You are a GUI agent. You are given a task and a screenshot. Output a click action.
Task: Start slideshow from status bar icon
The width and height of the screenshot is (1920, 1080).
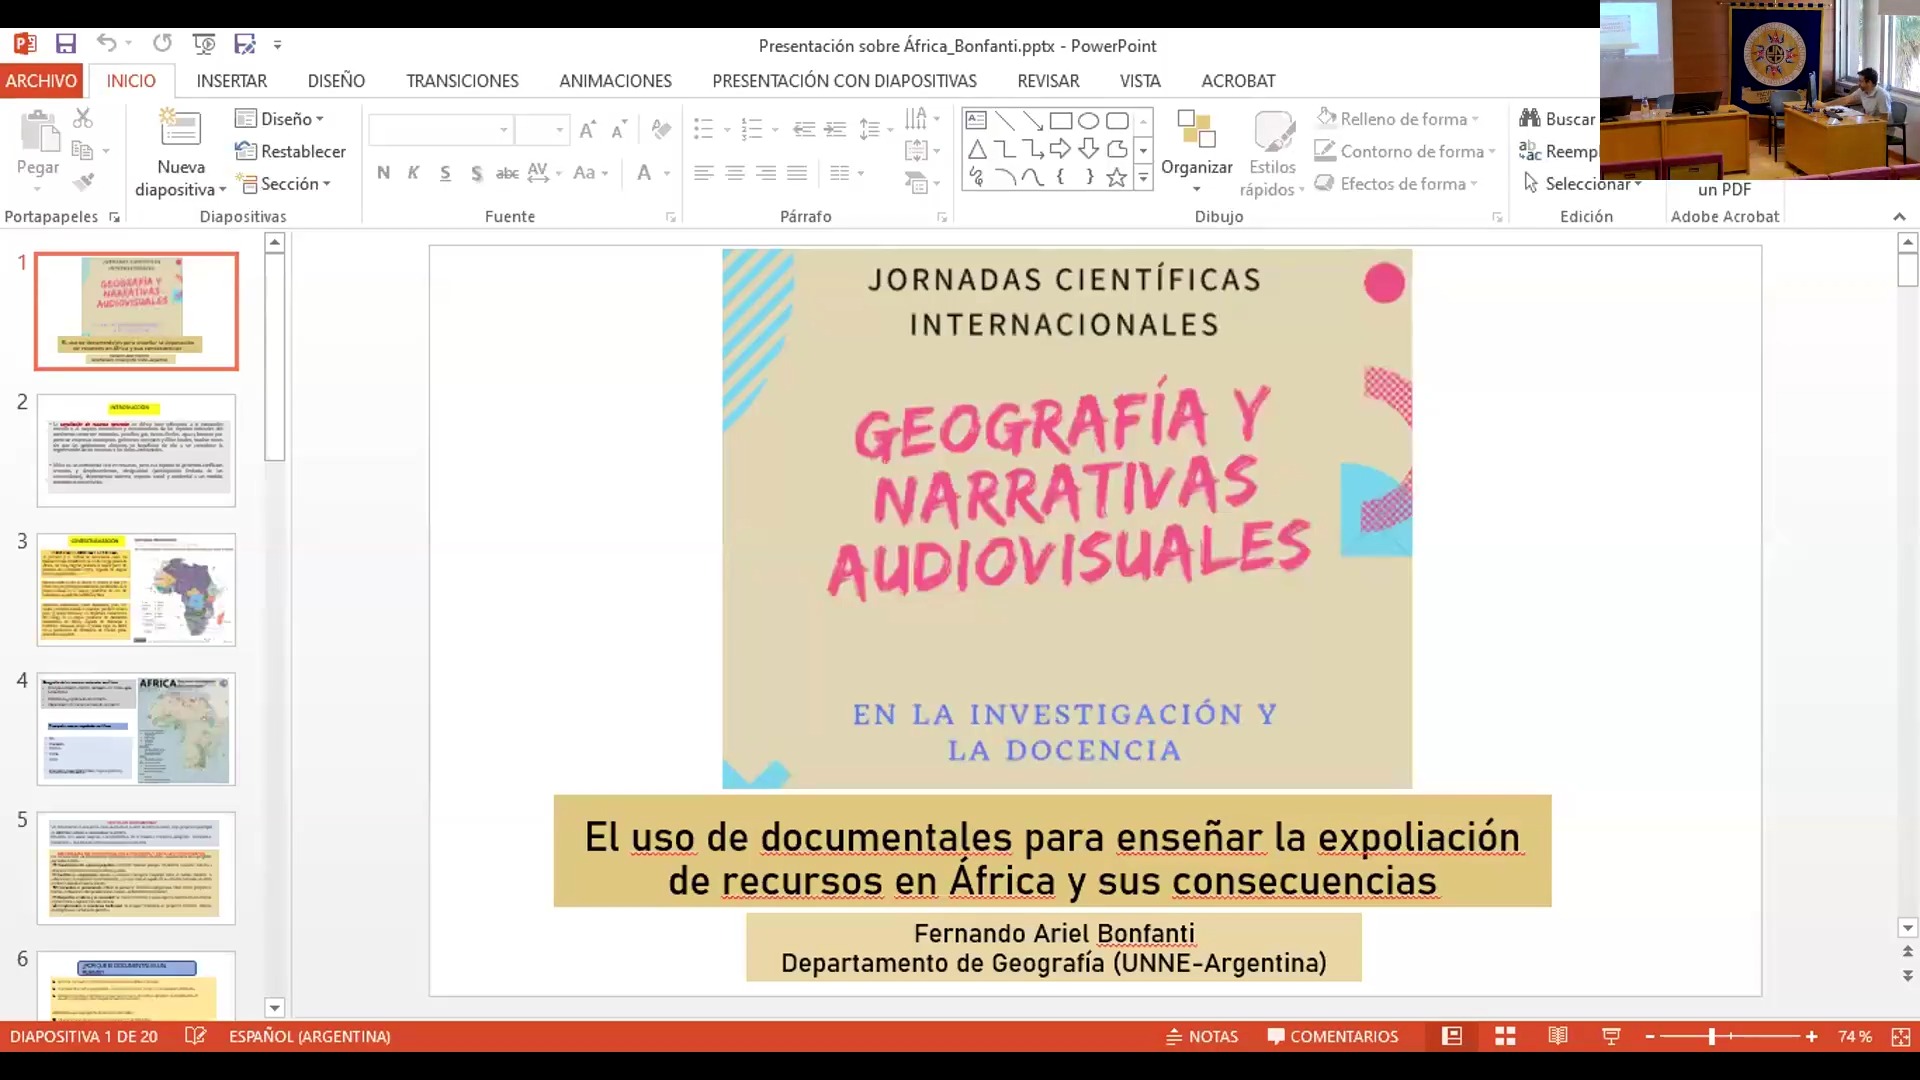pos(1611,1037)
